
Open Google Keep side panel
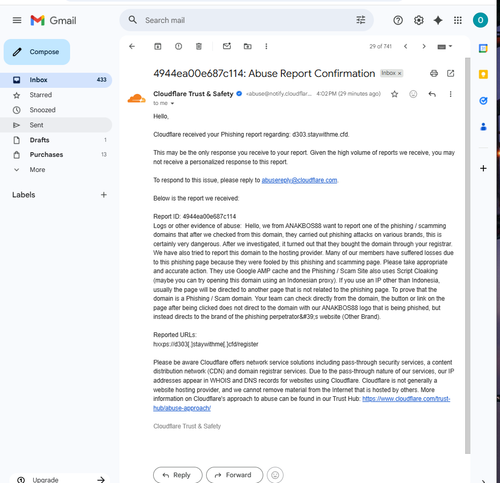click(x=483, y=74)
